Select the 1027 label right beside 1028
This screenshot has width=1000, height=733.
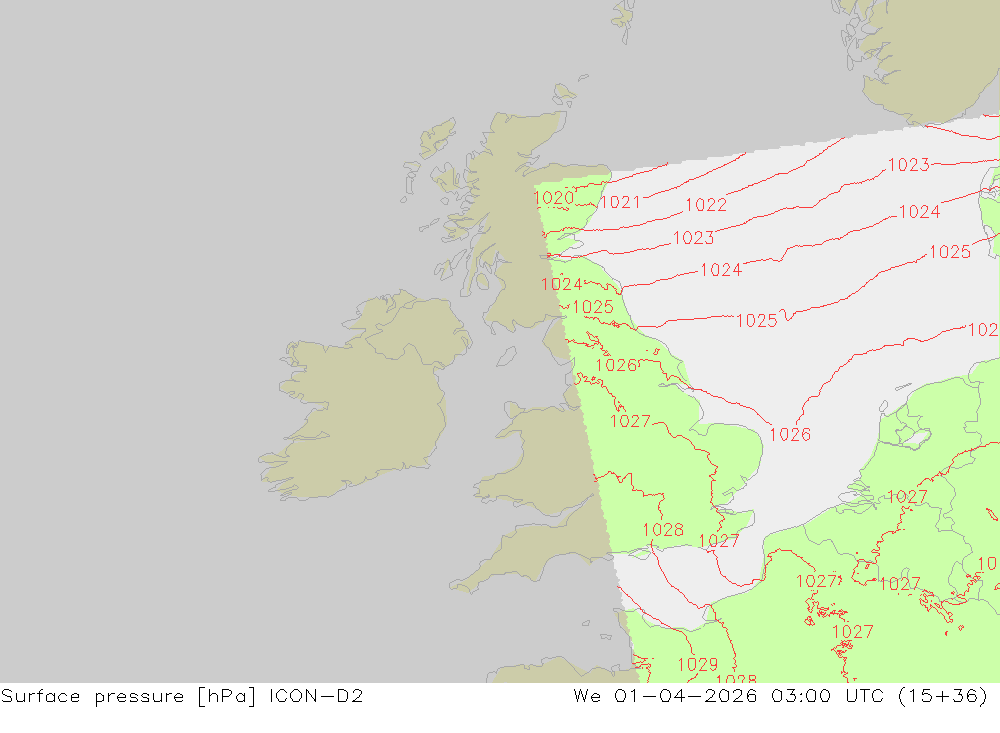pos(719,541)
